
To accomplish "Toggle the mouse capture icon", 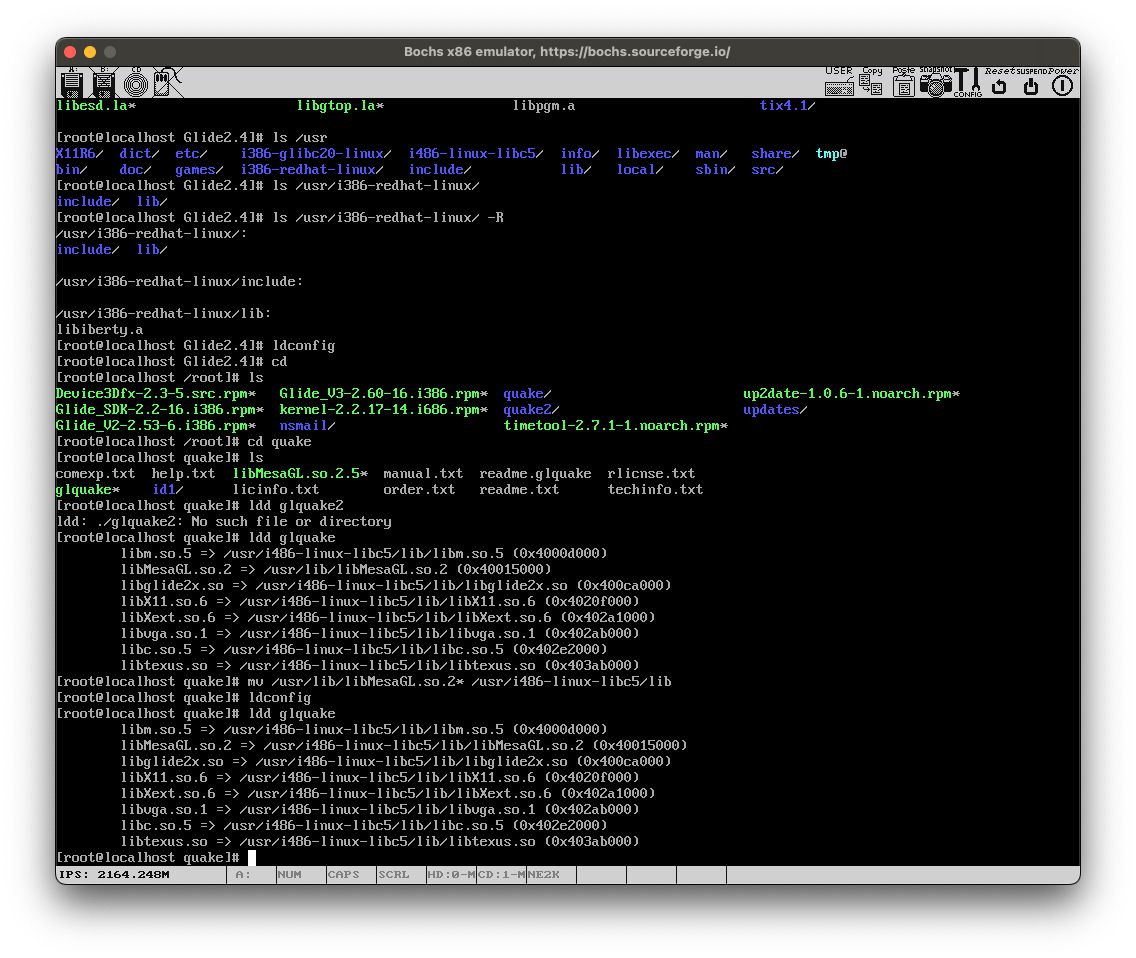I will coord(167,83).
